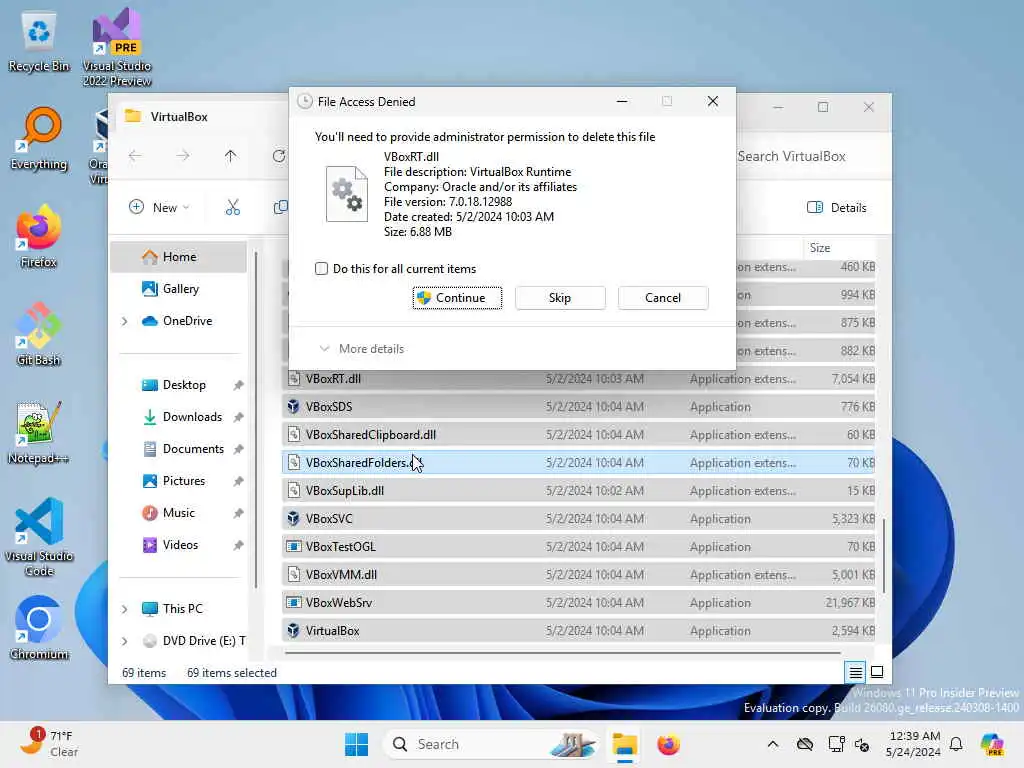The image size is (1024, 768).
Task: Expand the This PC tree node
Action: [x=125, y=609]
